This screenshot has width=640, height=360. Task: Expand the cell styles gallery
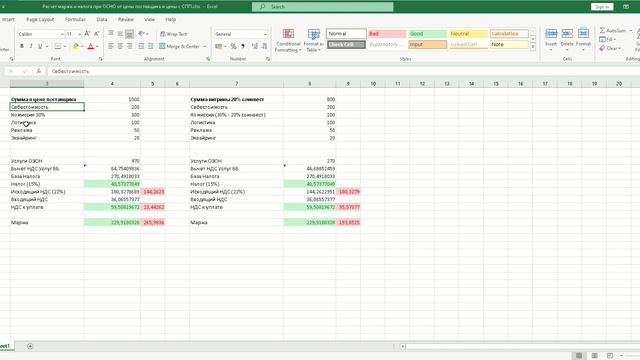click(533, 47)
